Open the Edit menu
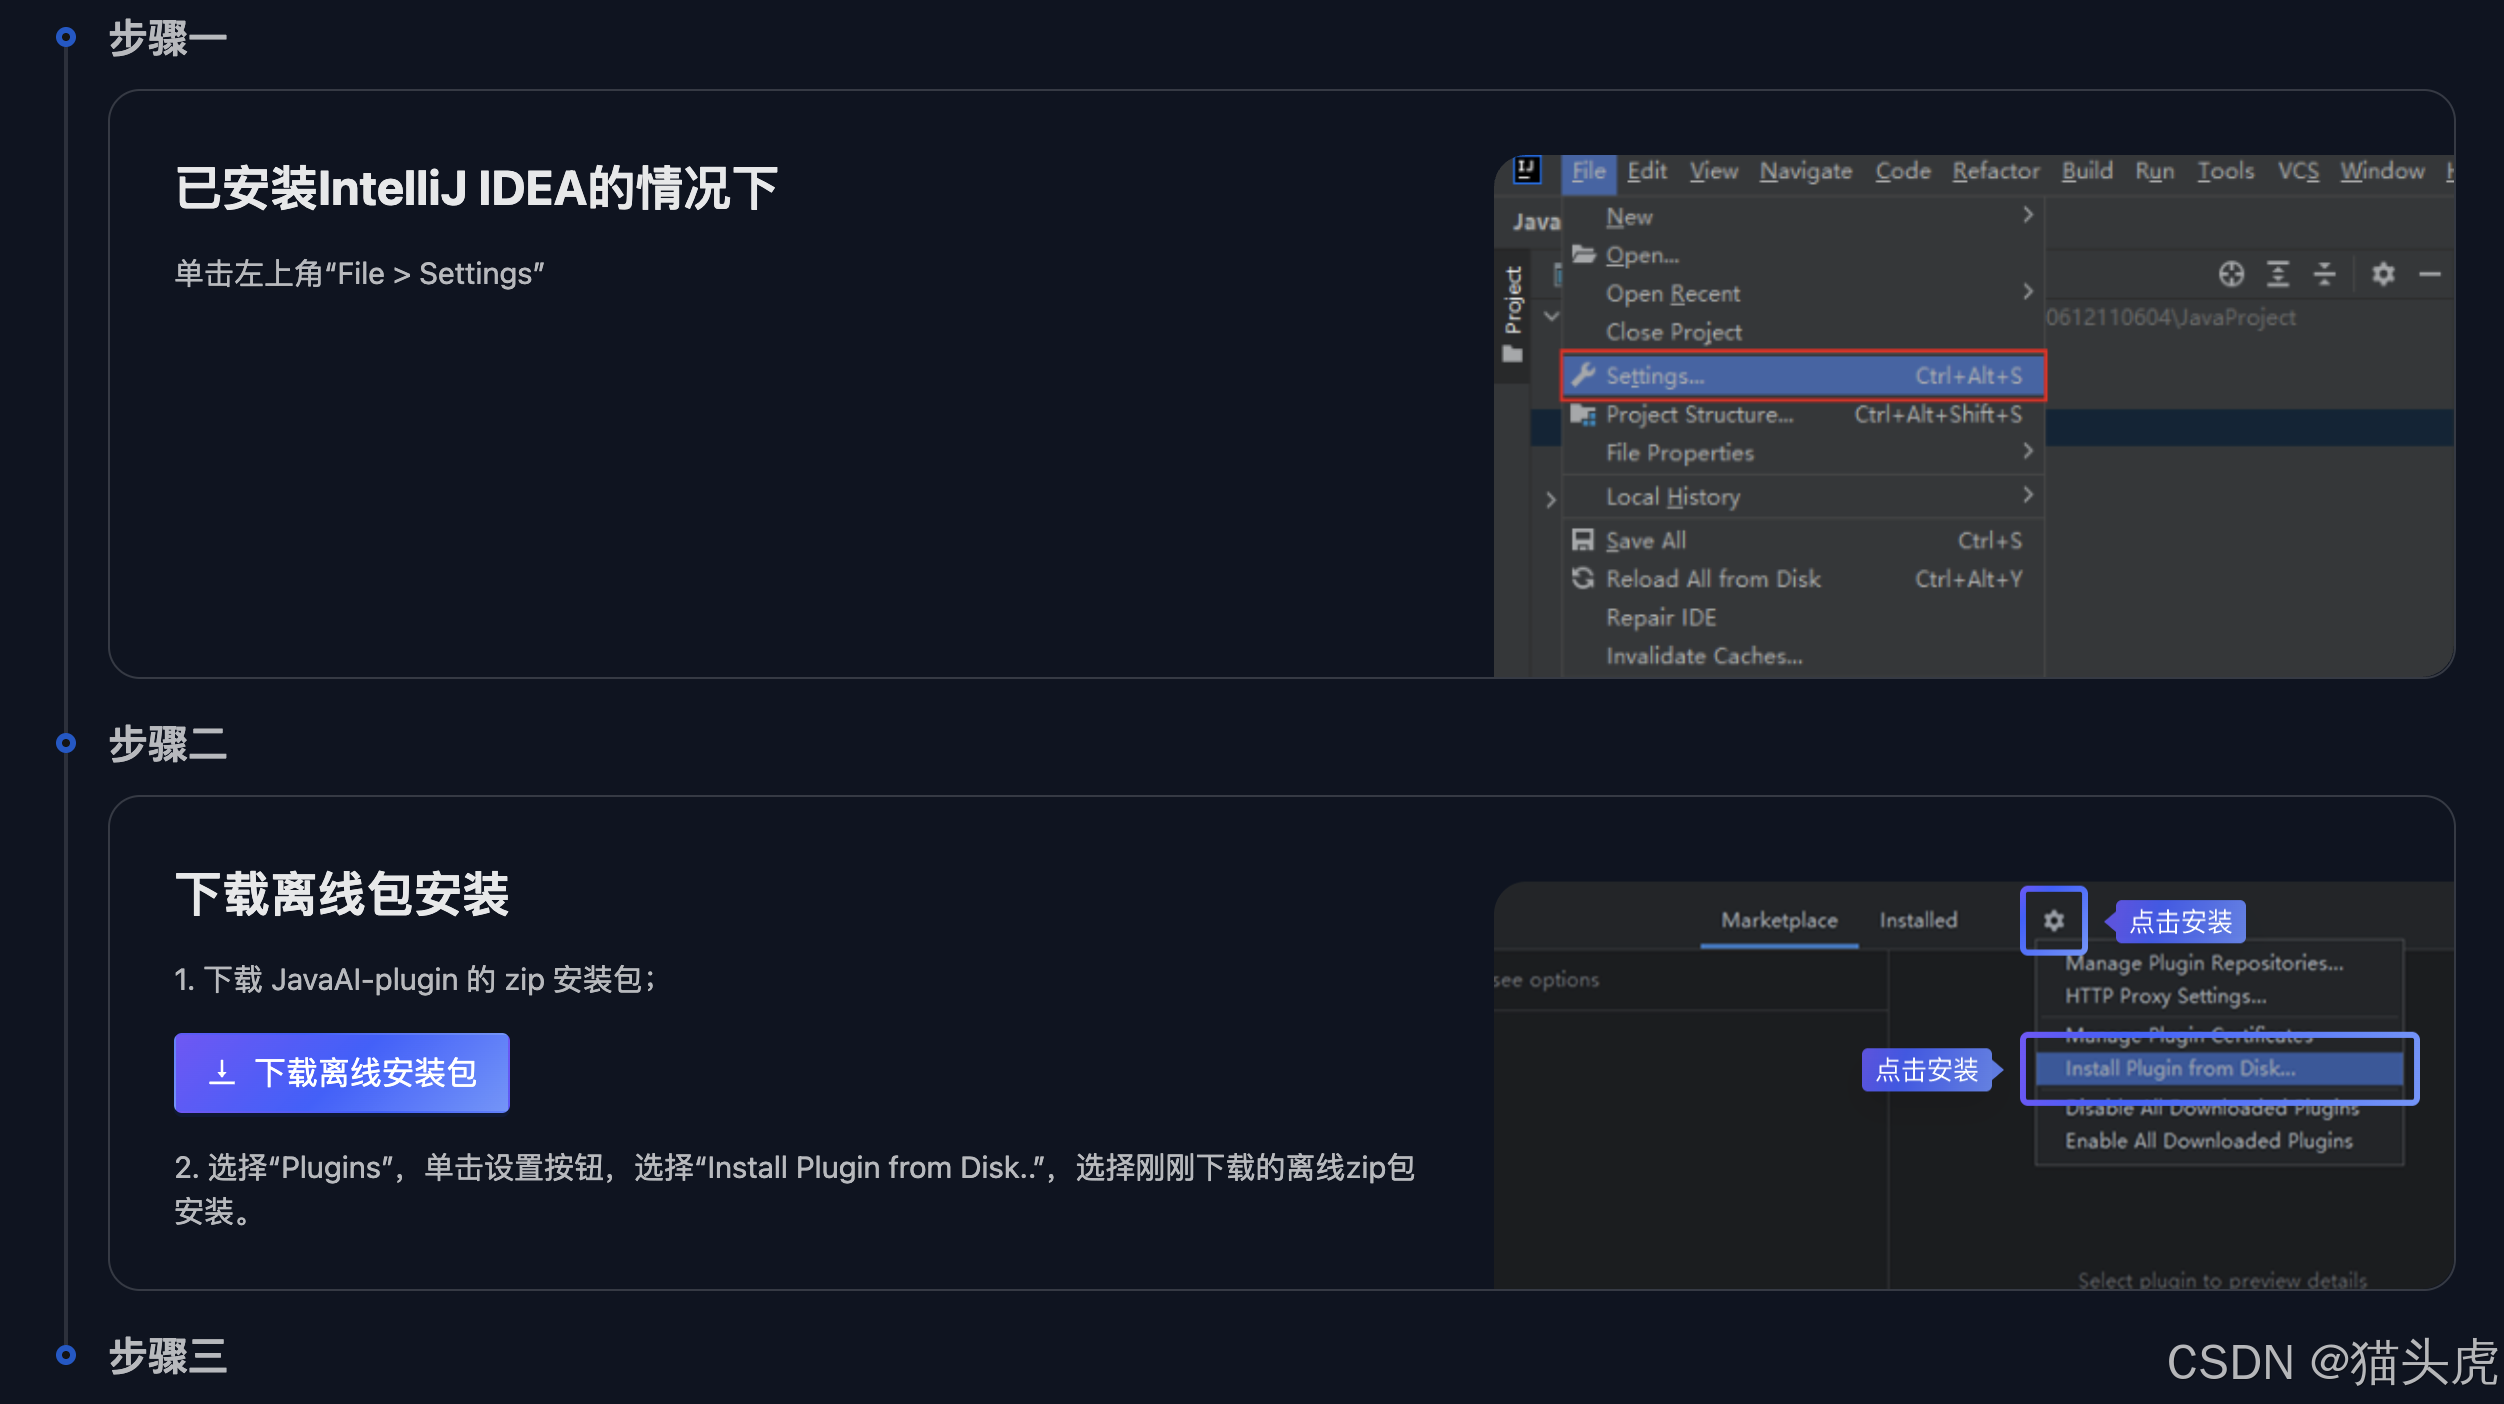The image size is (2504, 1404). click(x=1648, y=171)
